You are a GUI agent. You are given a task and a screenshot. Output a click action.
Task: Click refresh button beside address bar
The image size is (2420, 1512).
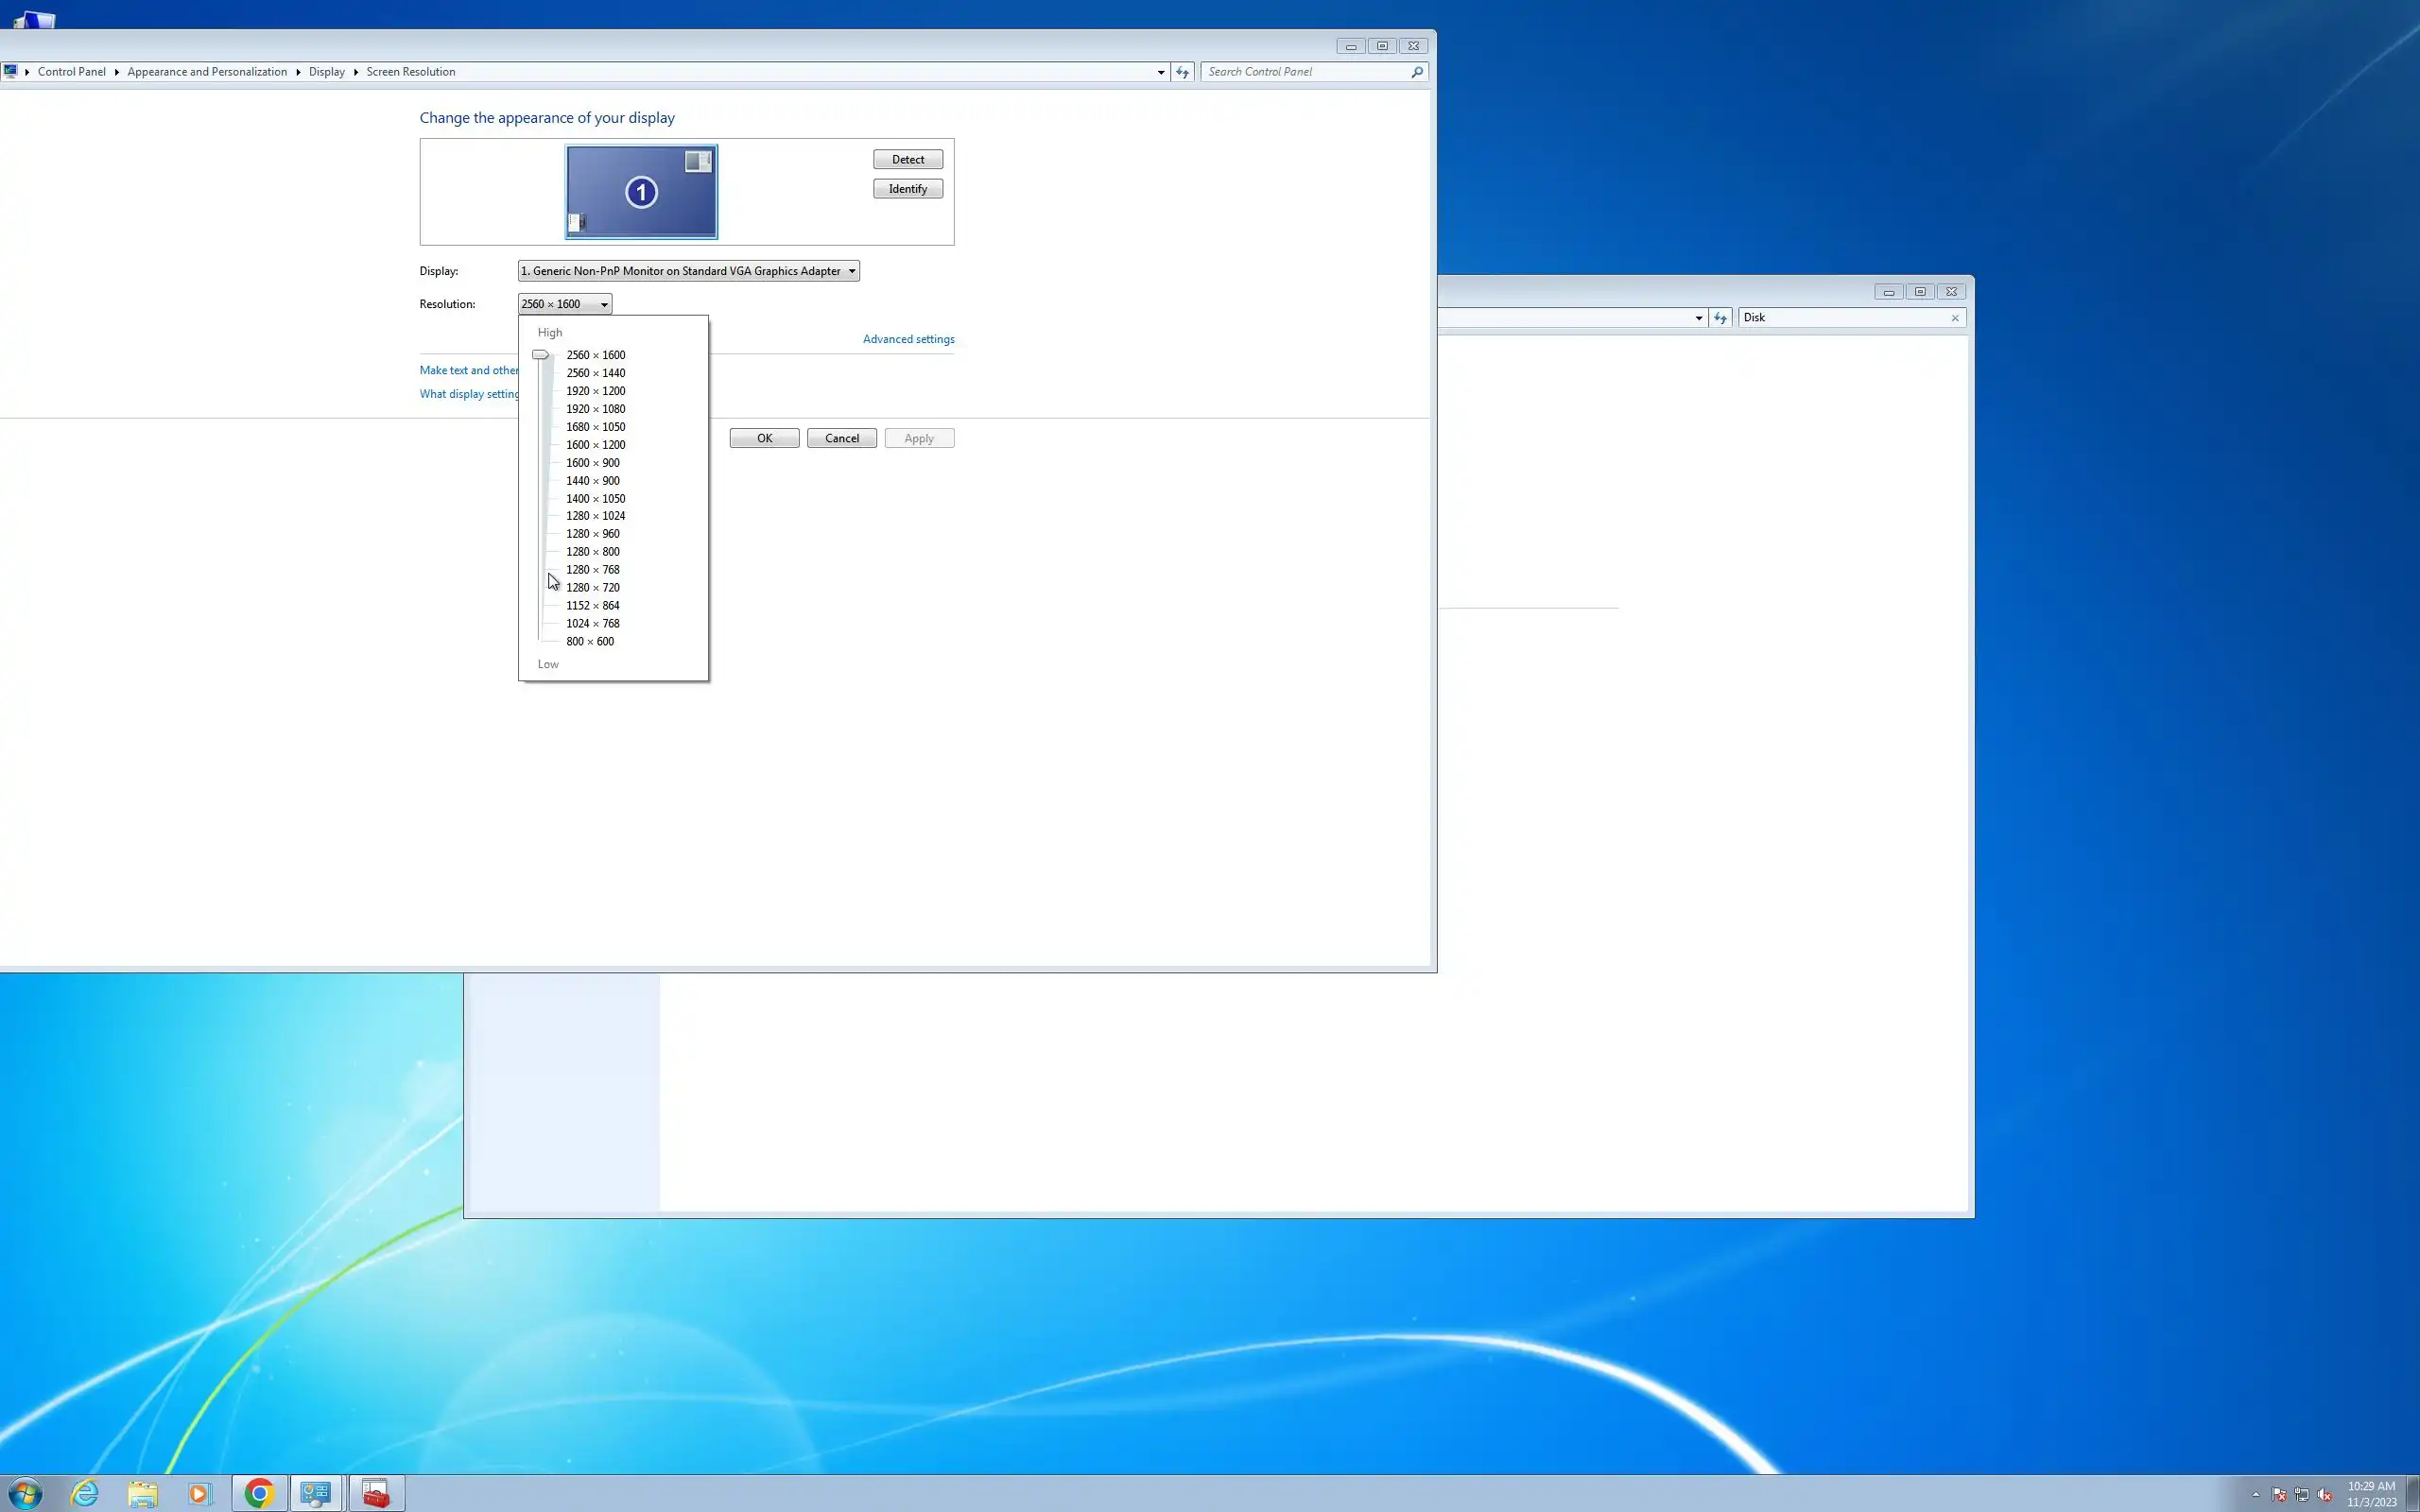[x=1182, y=72]
